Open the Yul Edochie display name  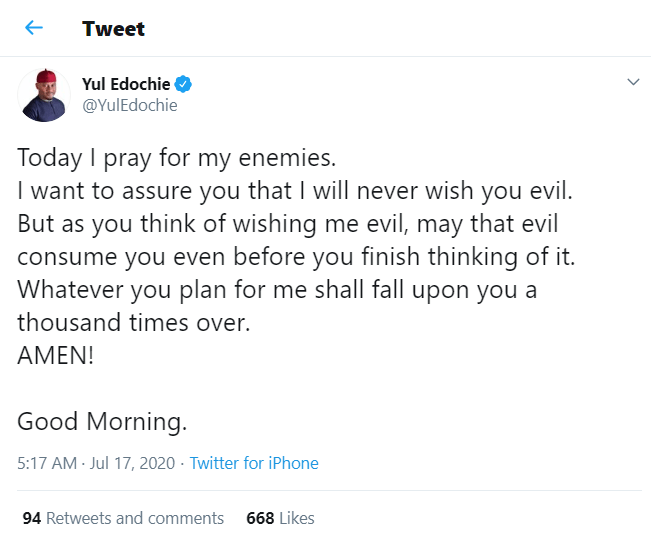[126, 84]
